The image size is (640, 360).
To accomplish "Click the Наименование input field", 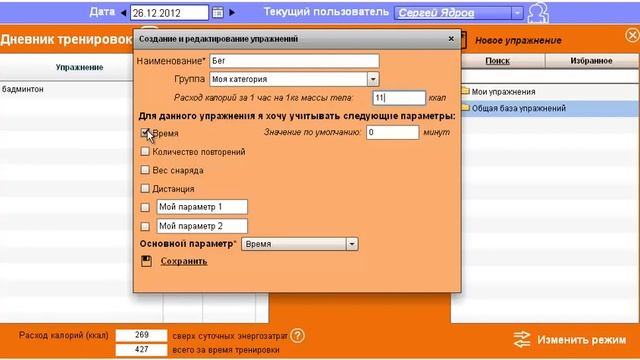I will coord(294,61).
